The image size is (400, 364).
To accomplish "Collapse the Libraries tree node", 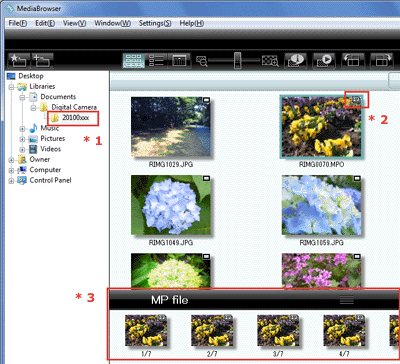I will 12,87.
